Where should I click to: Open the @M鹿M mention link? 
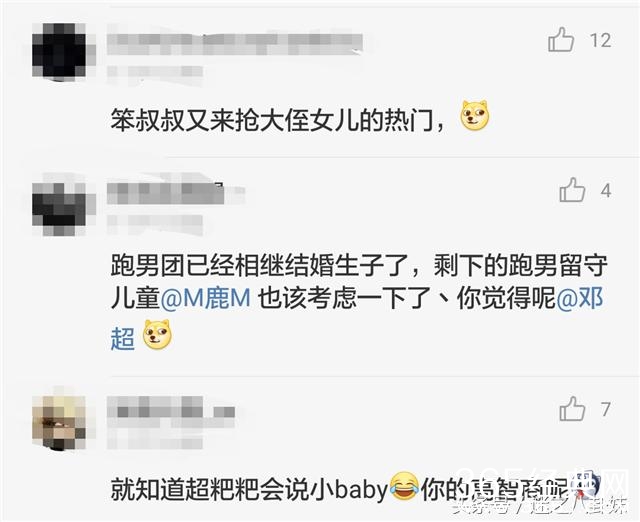pyautogui.click(x=206, y=299)
